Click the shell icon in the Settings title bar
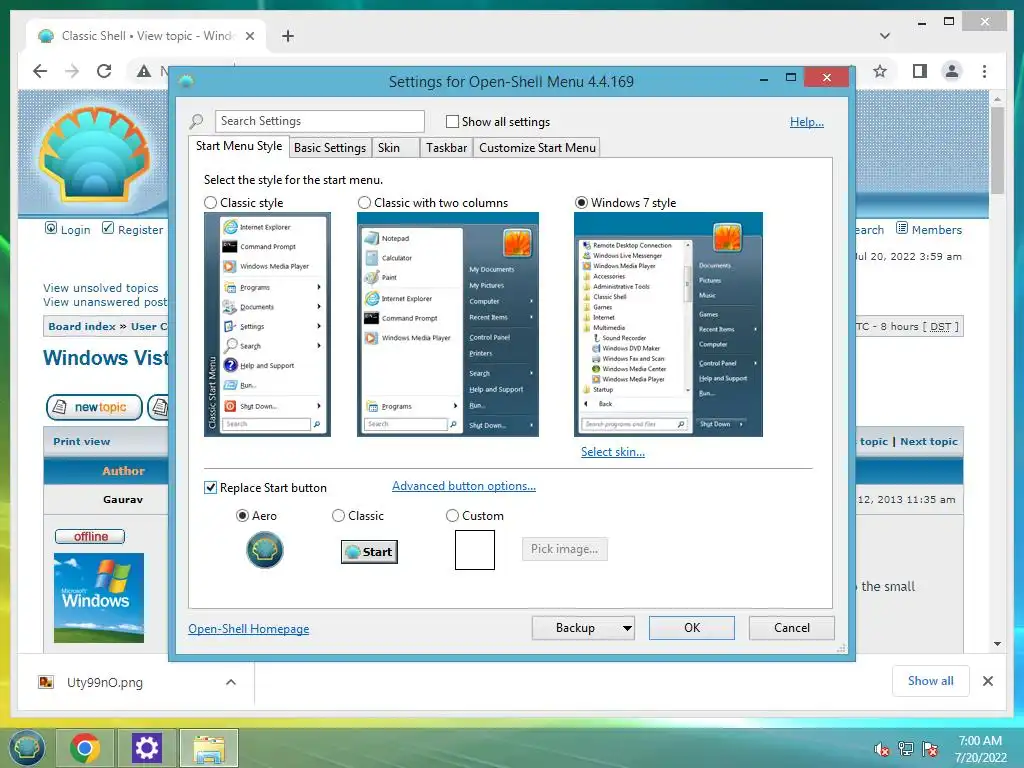This screenshot has height=768, width=1024. [187, 82]
